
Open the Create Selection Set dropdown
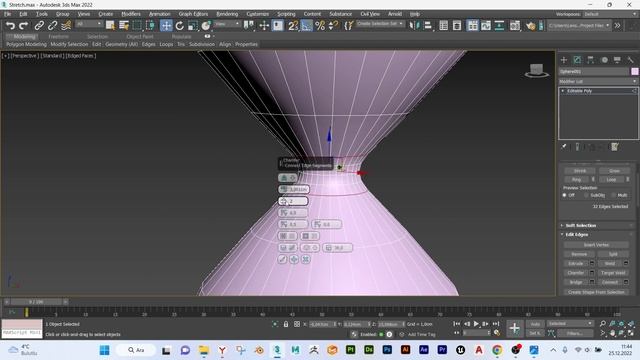(x=380, y=24)
